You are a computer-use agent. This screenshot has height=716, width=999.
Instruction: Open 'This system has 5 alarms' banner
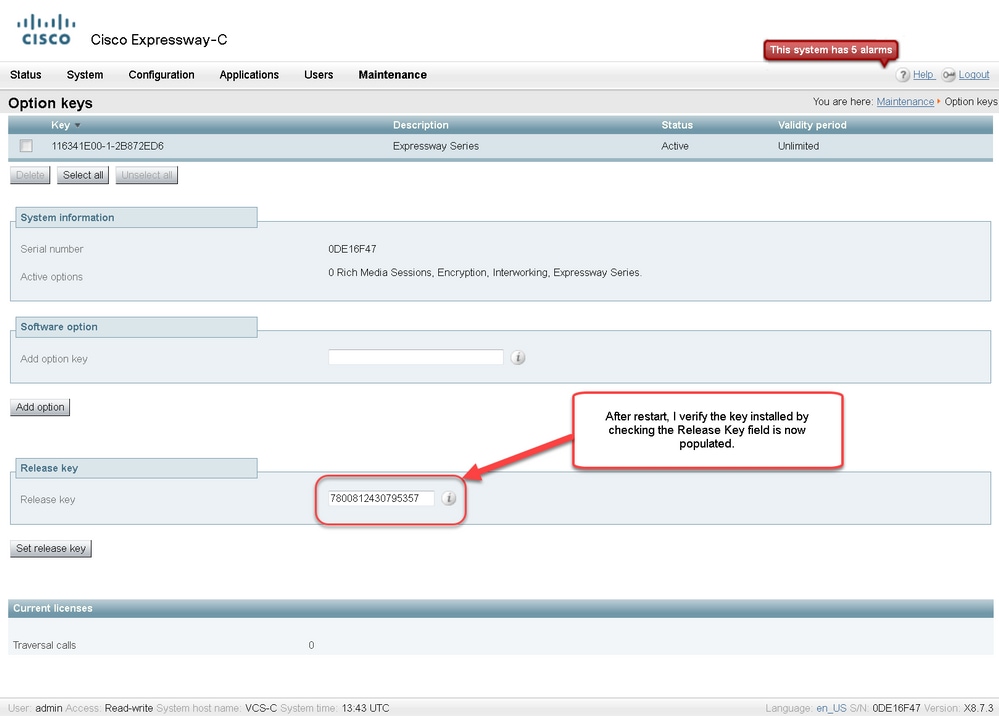[831, 50]
